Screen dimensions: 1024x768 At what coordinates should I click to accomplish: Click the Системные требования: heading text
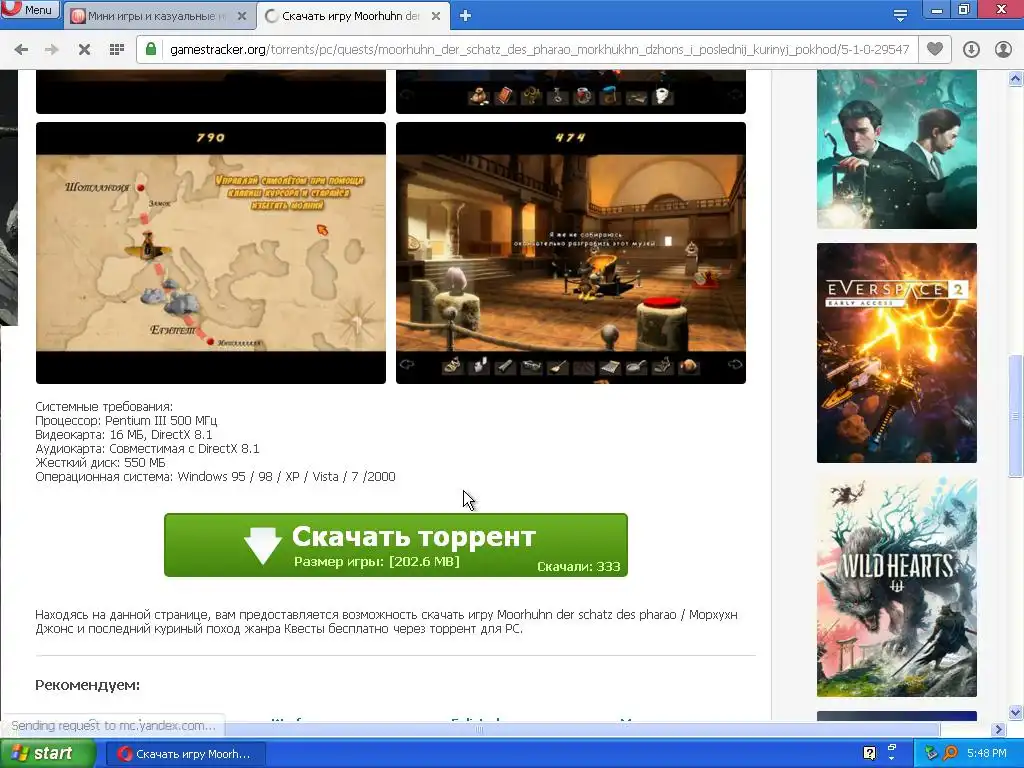(x=104, y=407)
